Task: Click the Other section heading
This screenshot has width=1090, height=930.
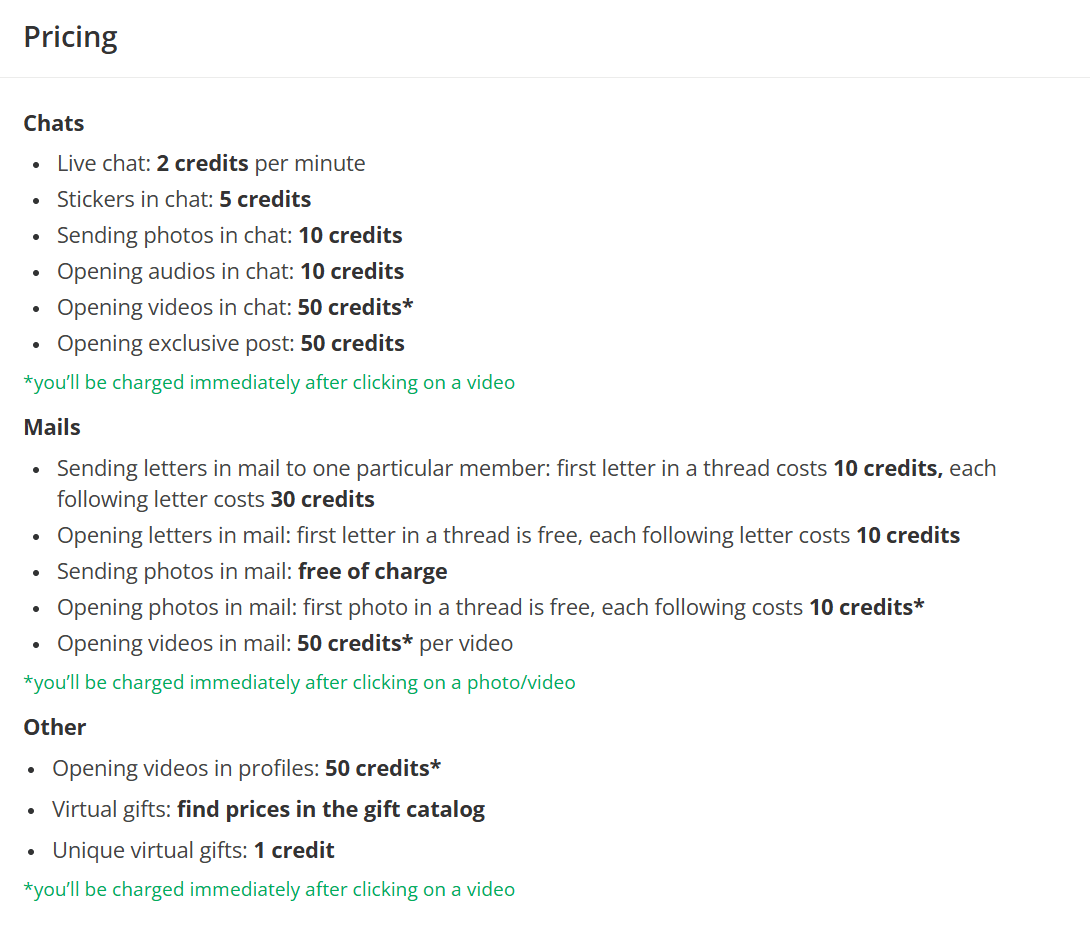Action: (x=55, y=727)
